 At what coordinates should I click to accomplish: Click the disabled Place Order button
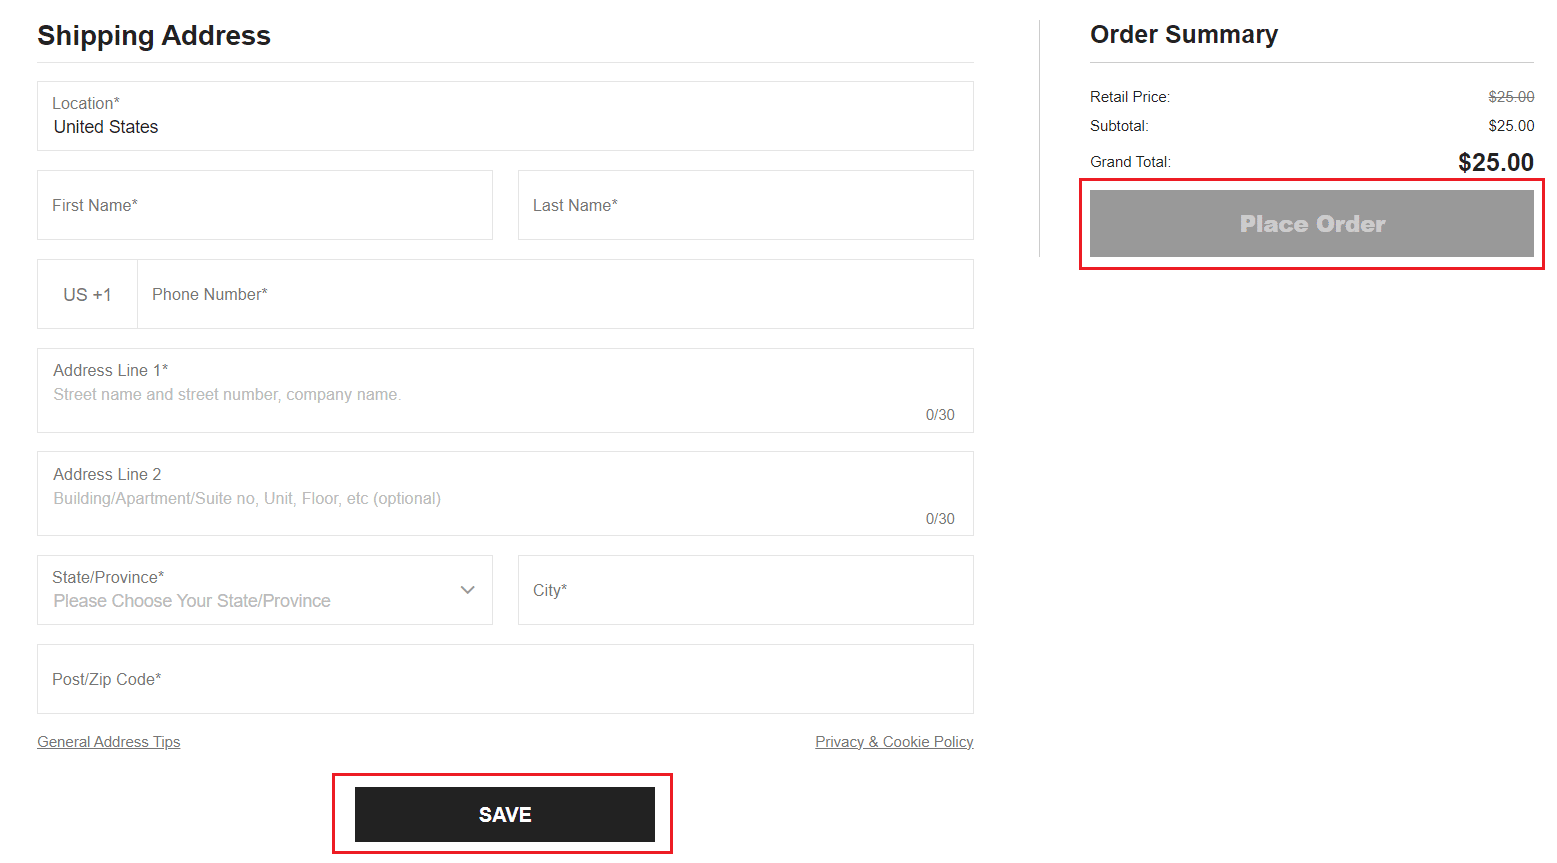point(1311,223)
